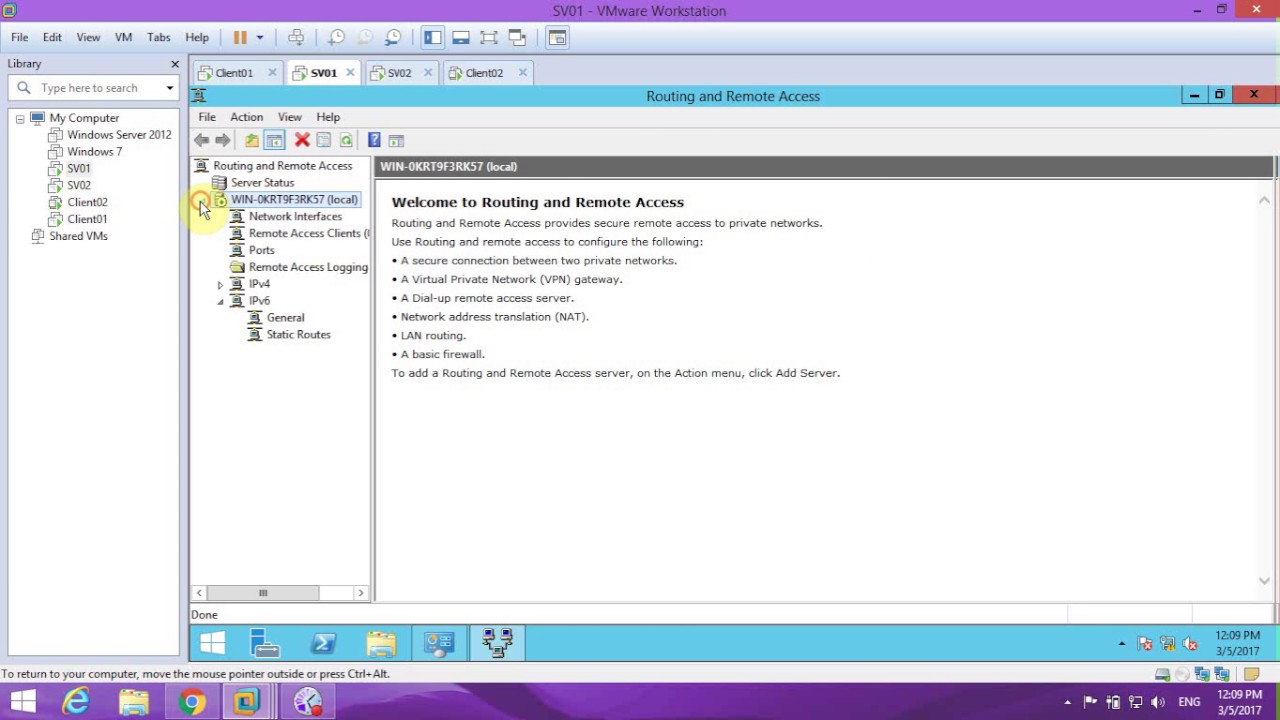Click the console tree scroll right arrow
The height and width of the screenshot is (720, 1280).
(x=361, y=593)
